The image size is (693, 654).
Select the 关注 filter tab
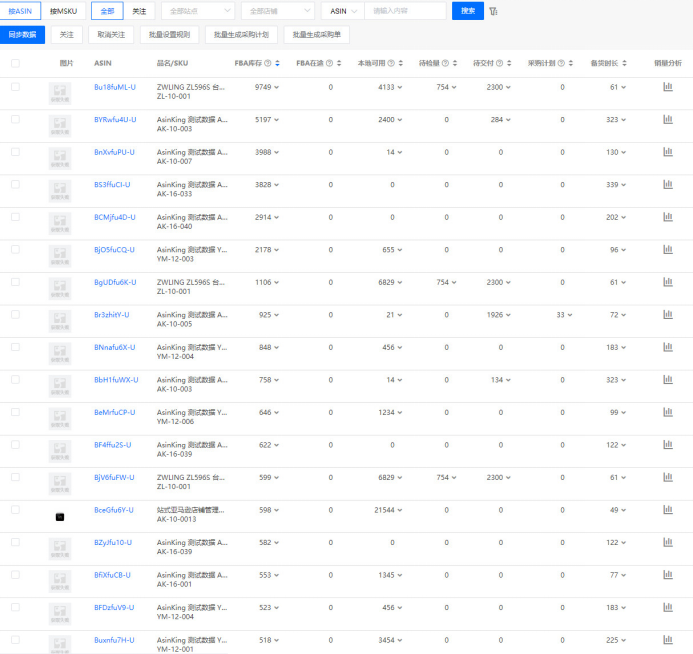coord(140,11)
